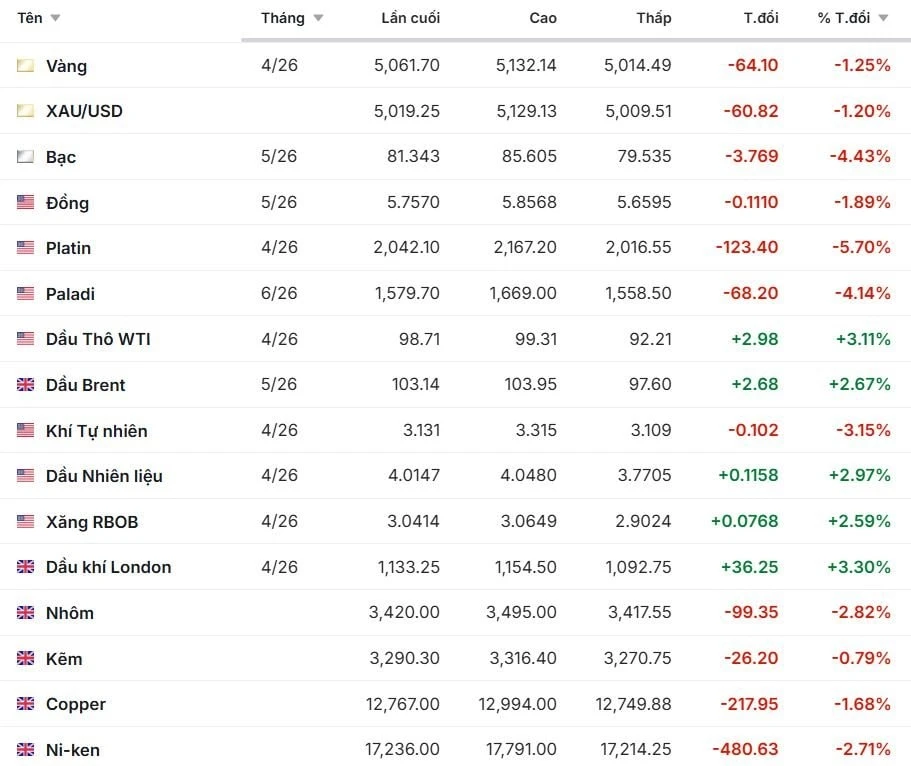Click the gold icon beside XAU/USD

[x=25, y=111]
